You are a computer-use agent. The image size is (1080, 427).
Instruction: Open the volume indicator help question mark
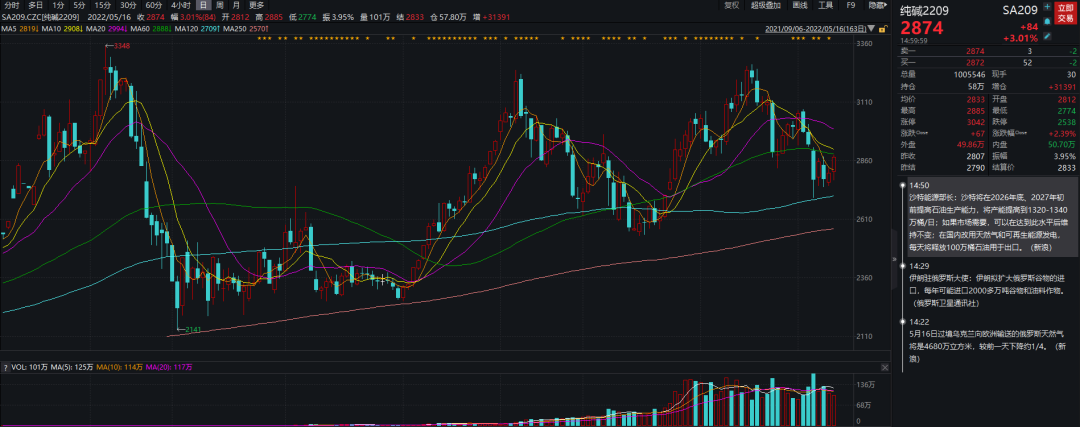[5, 368]
